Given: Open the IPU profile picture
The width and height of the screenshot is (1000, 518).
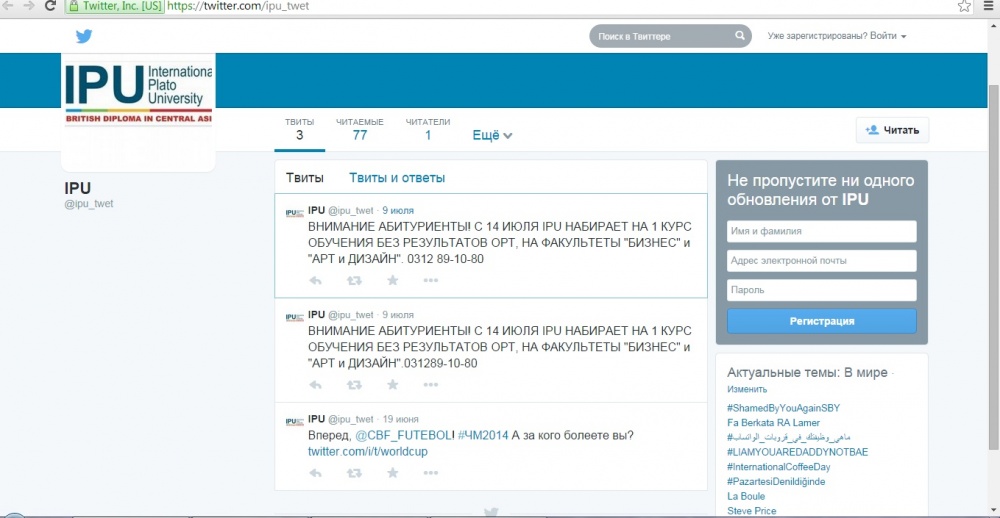Looking at the screenshot, I should point(138,114).
